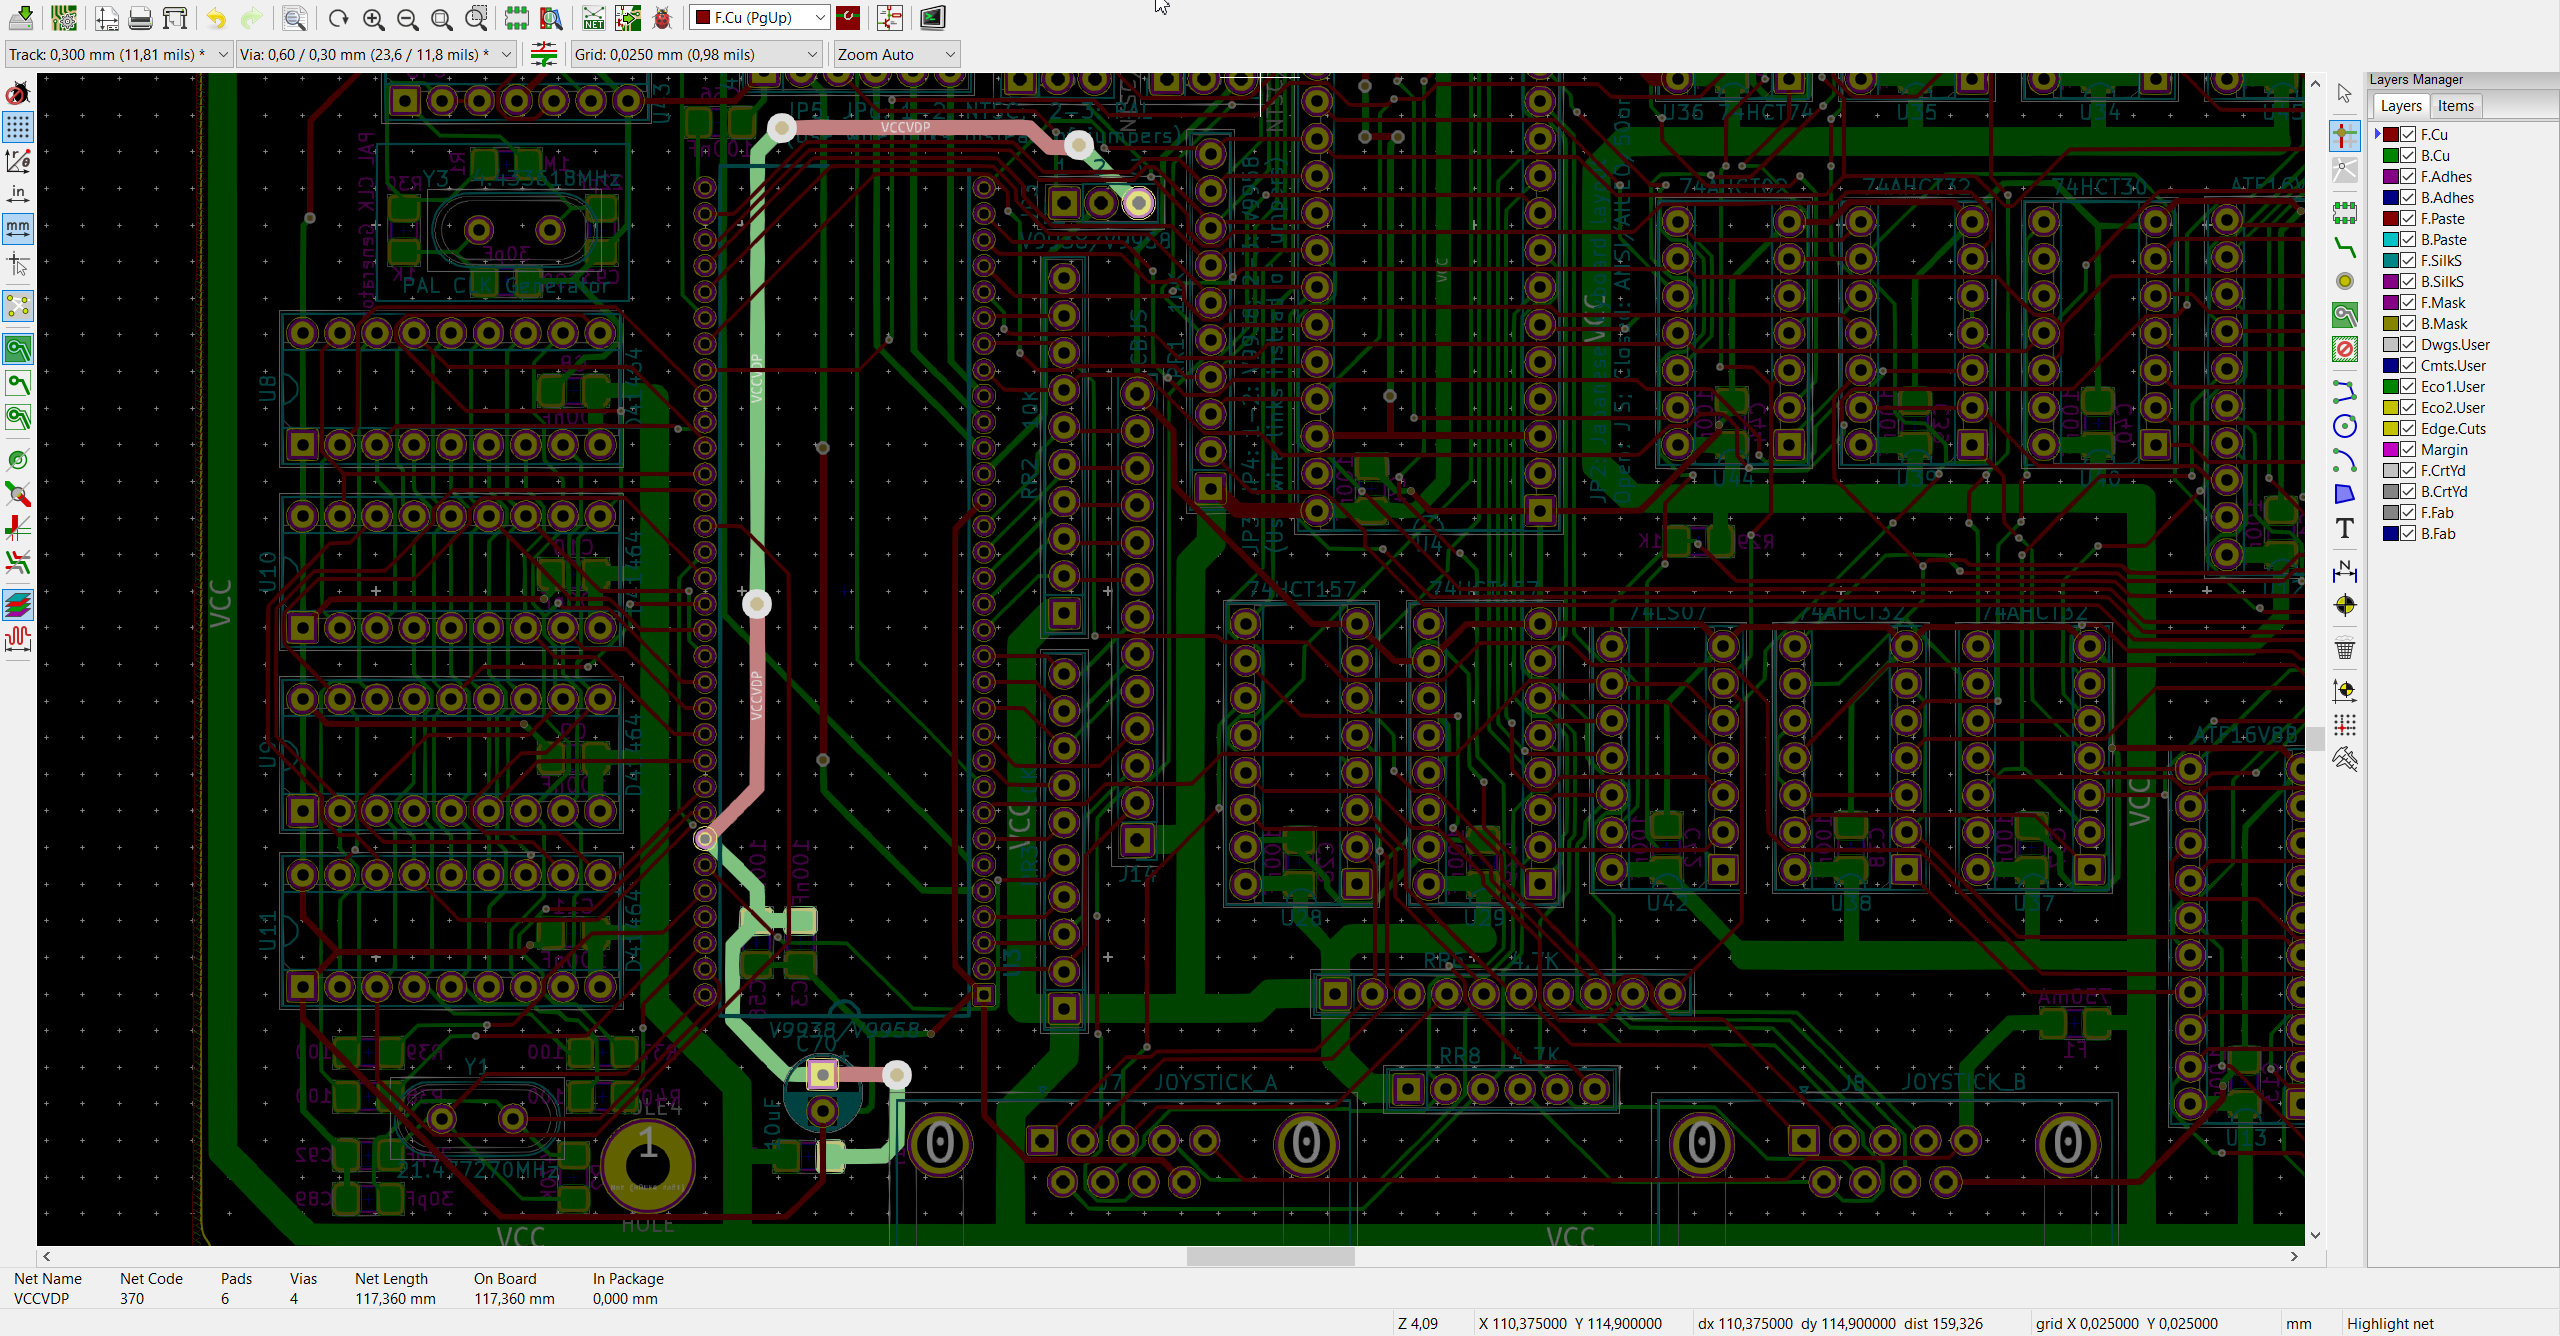2560x1336 pixels.
Task: Toggle F.SilkS layer visibility checkbox
Action: pyautogui.click(x=2408, y=260)
